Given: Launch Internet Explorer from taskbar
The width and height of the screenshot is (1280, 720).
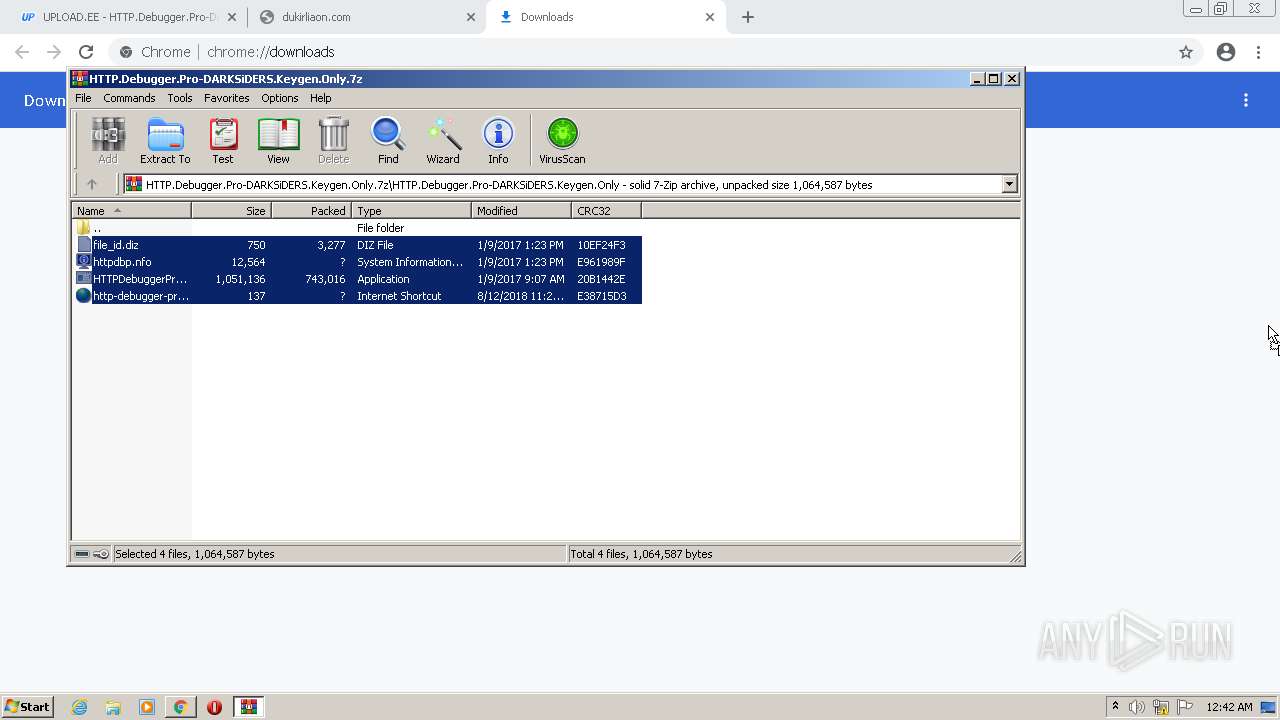Looking at the screenshot, I should coord(79,707).
